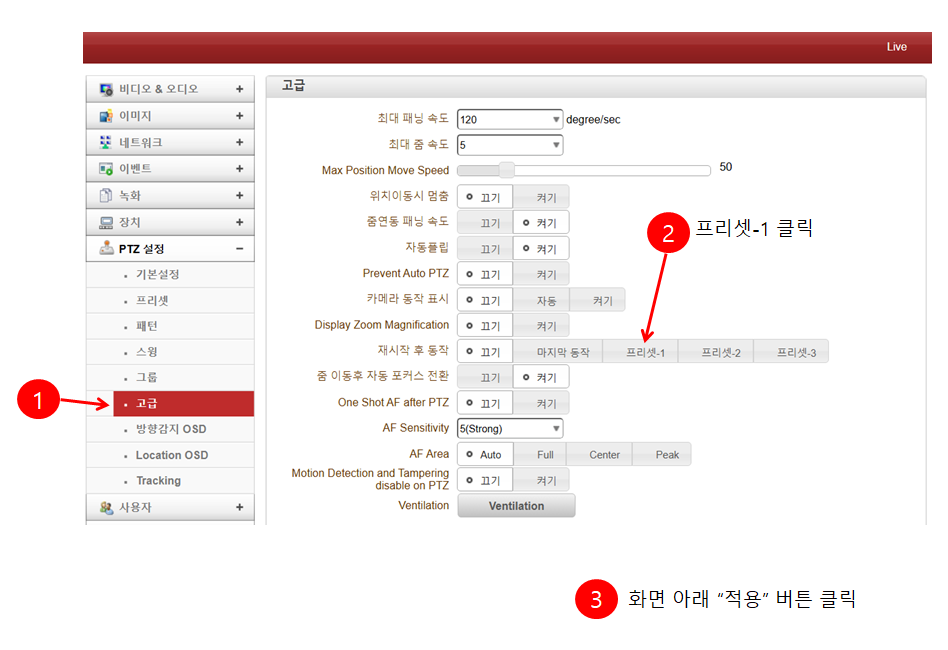Viewport: 948px width, 650px height.
Task: Set Motion Detection and Tampering disable to 켜기
Action: 541,479
